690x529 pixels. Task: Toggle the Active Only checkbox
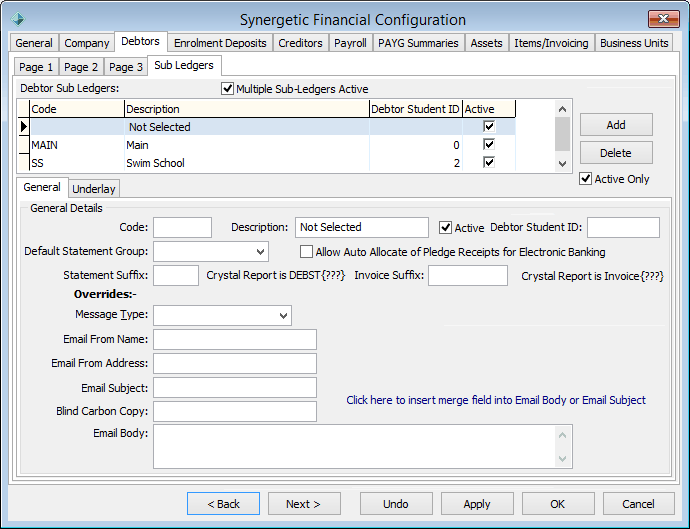pos(585,179)
